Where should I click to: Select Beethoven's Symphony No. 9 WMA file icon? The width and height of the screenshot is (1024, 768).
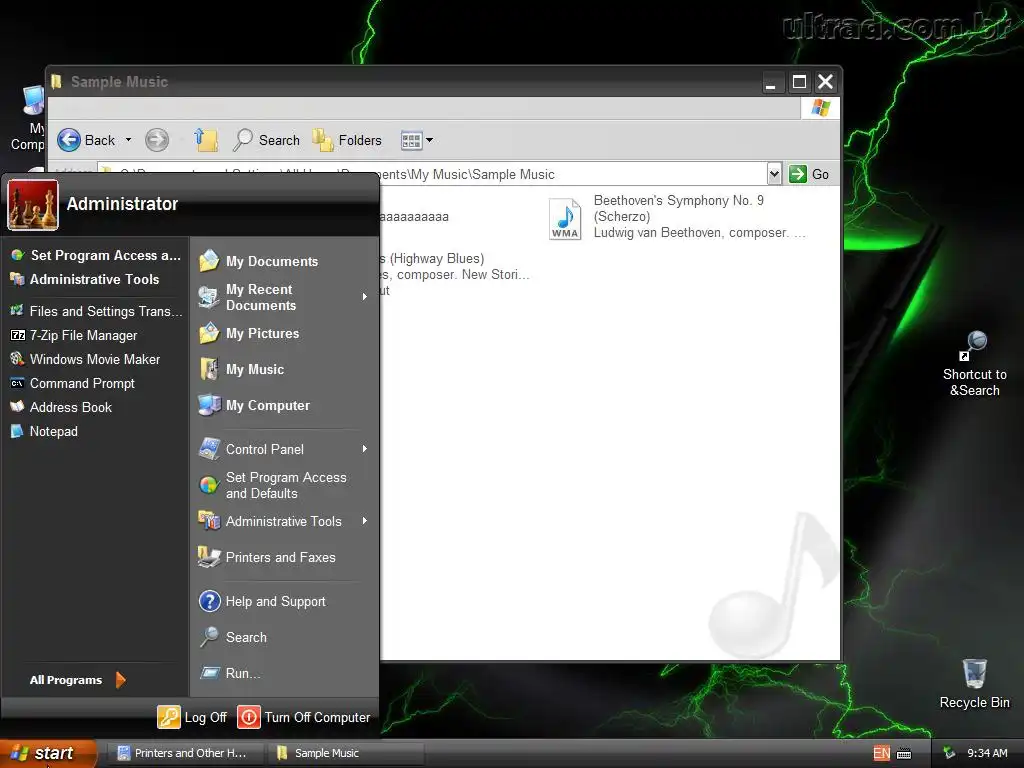[x=565, y=219]
